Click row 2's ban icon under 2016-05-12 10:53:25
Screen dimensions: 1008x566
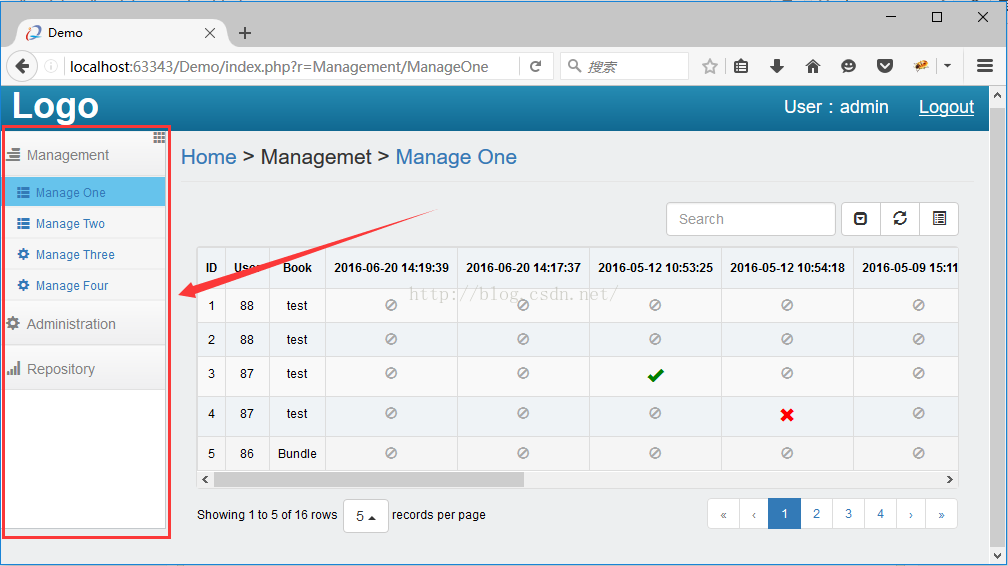[x=655, y=339]
